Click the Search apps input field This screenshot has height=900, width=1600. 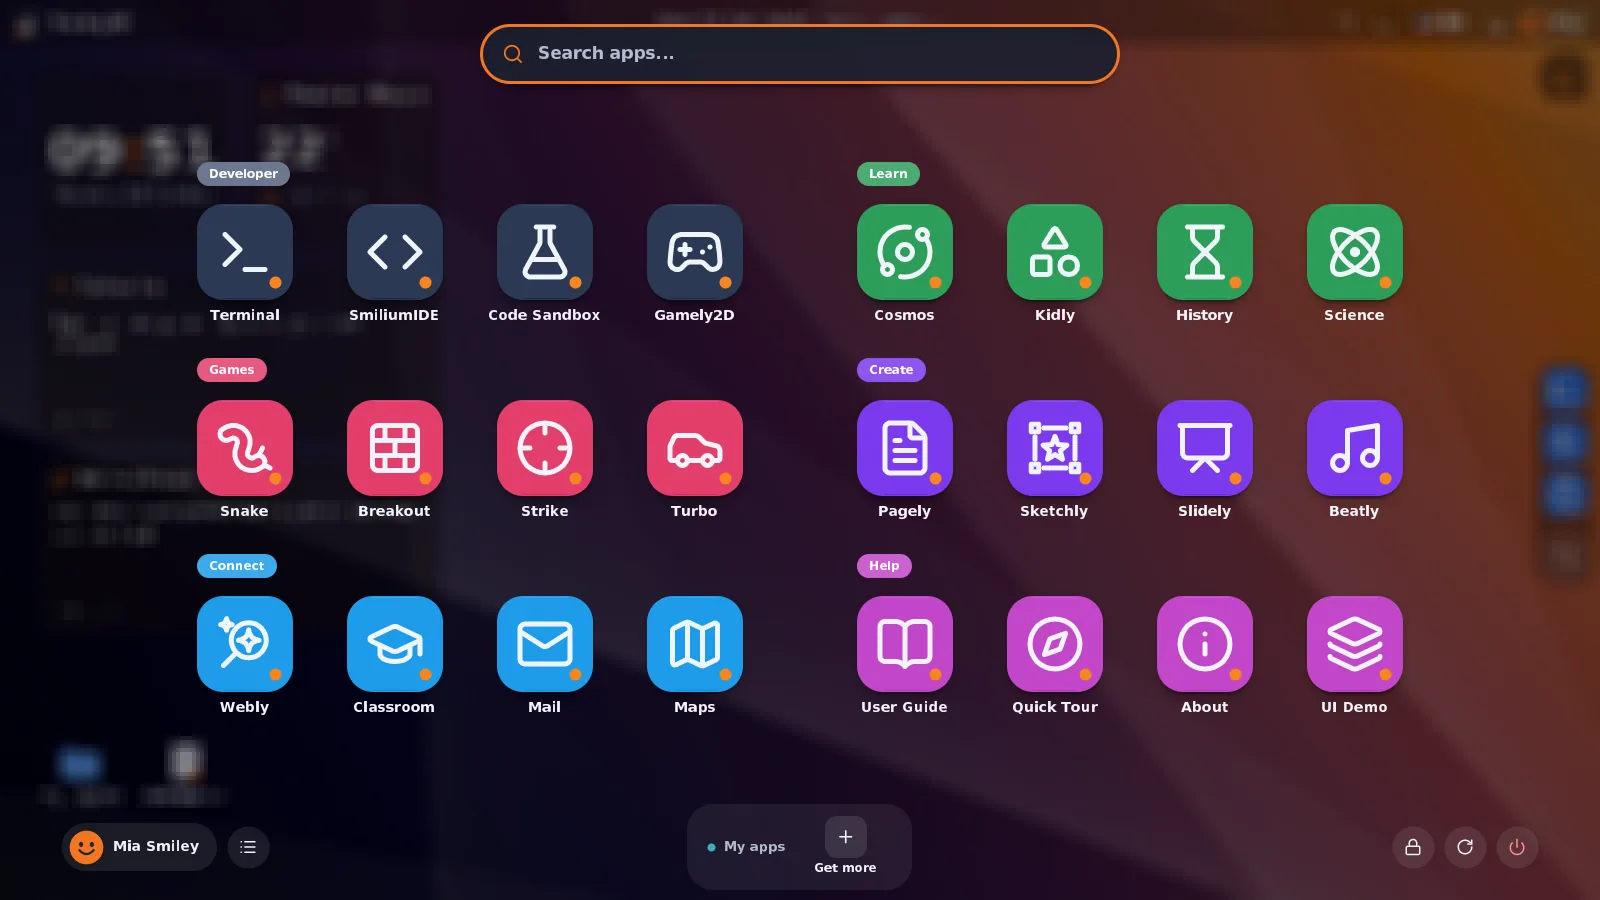(800, 54)
